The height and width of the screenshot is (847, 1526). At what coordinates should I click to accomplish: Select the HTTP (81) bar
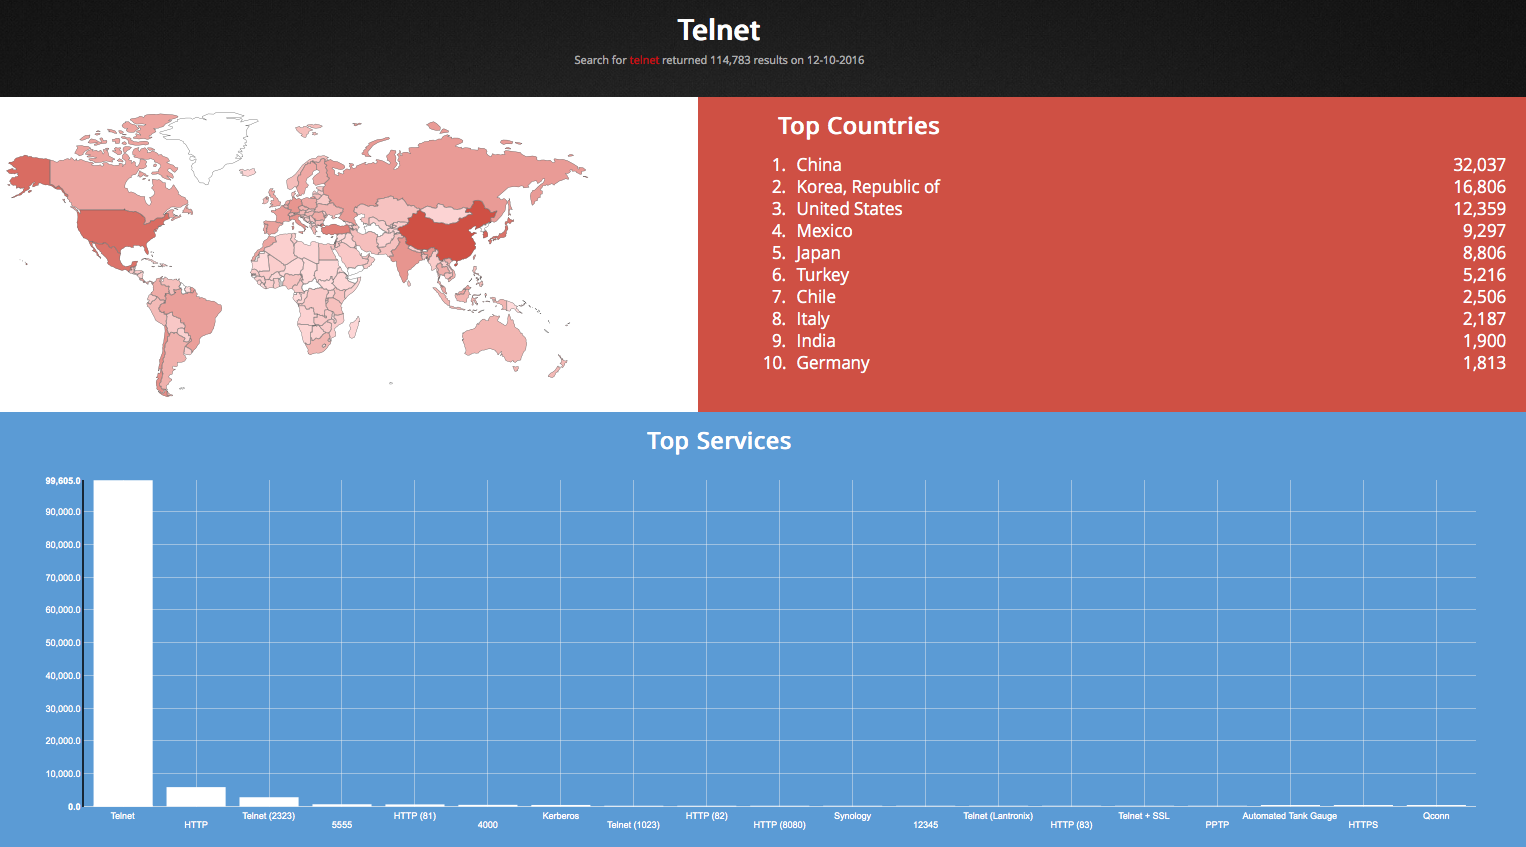(x=414, y=805)
